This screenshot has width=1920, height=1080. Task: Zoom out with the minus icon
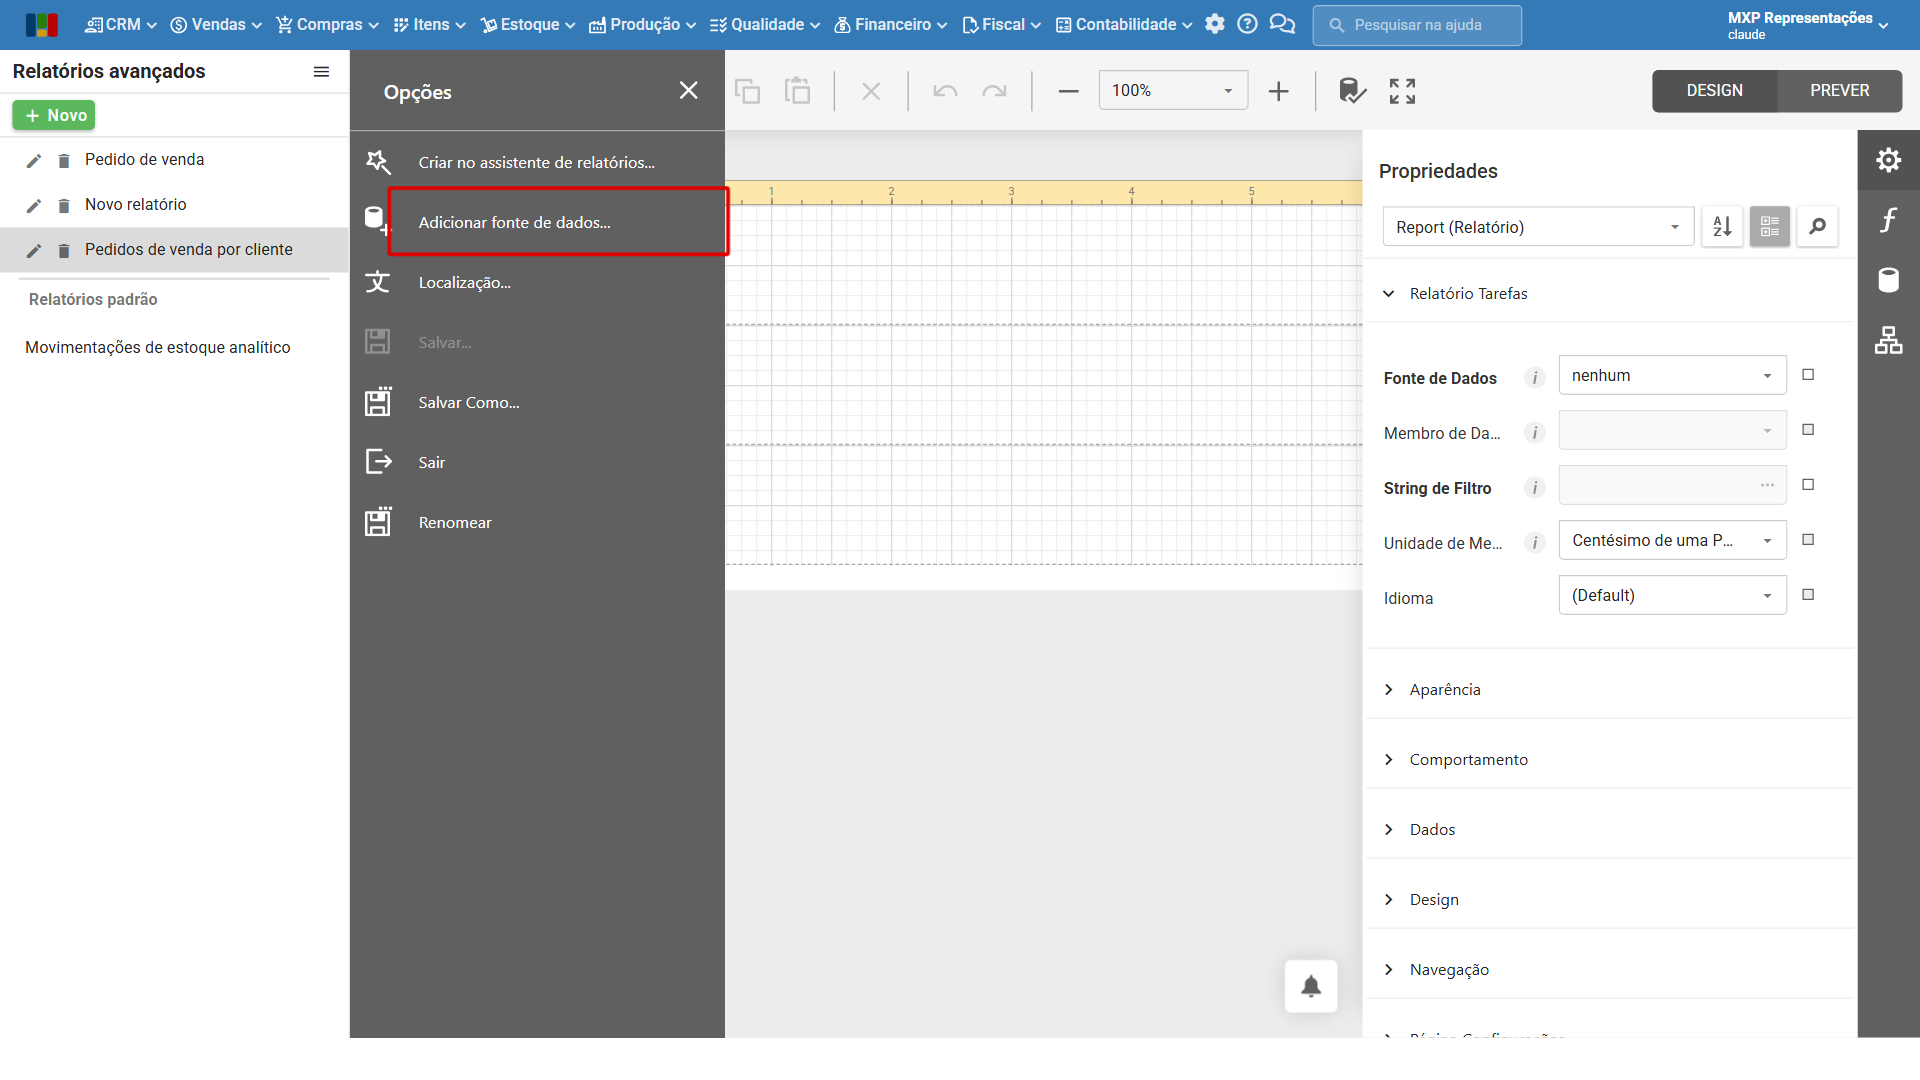coord(1068,91)
